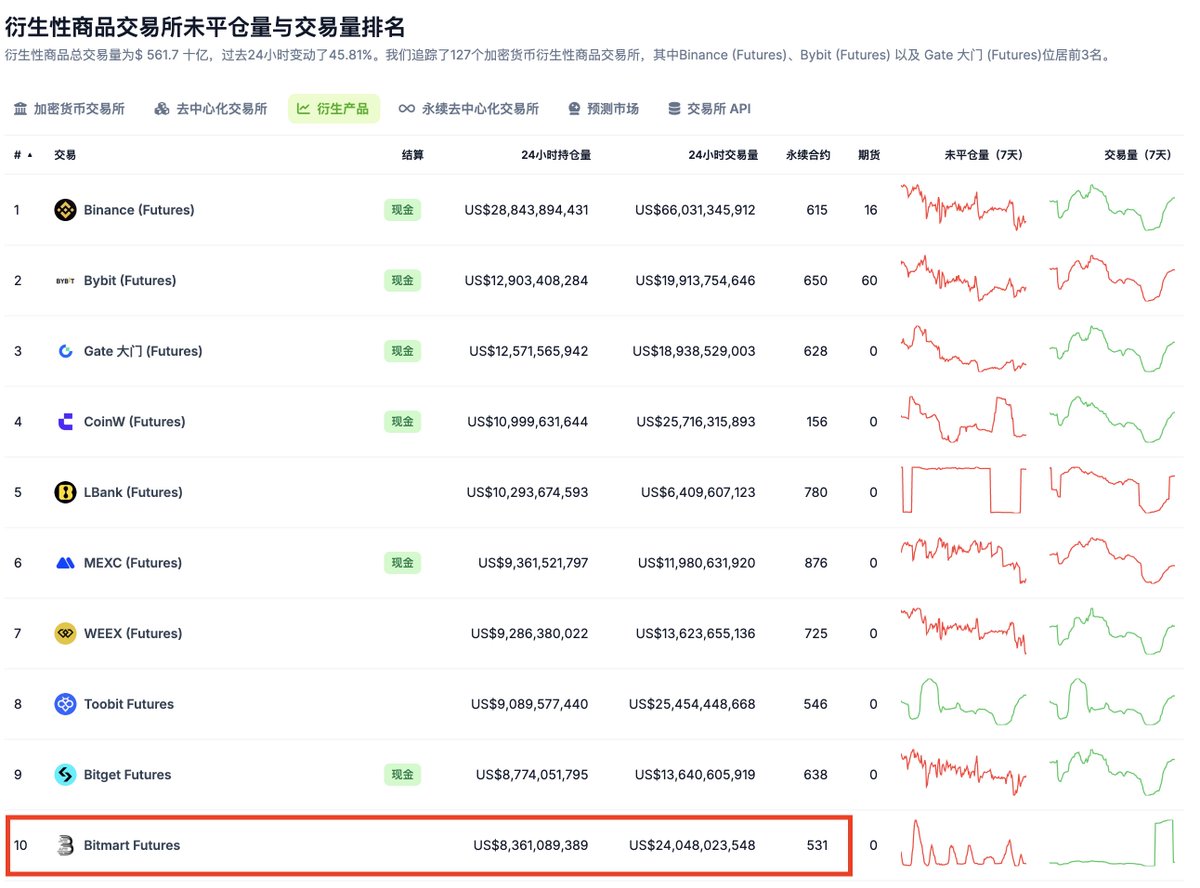Screen dimensions: 1200x888
Task: Click LBank's 未平仓量 7-day sparkline chart
Action: pyautogui.click(x=964, y=489)
